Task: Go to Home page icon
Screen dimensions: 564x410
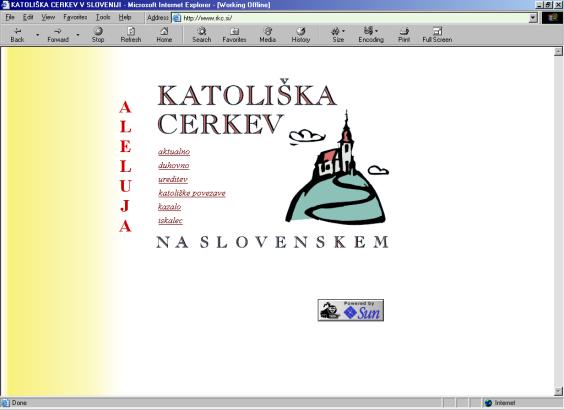Action: (x=164, y=35)
